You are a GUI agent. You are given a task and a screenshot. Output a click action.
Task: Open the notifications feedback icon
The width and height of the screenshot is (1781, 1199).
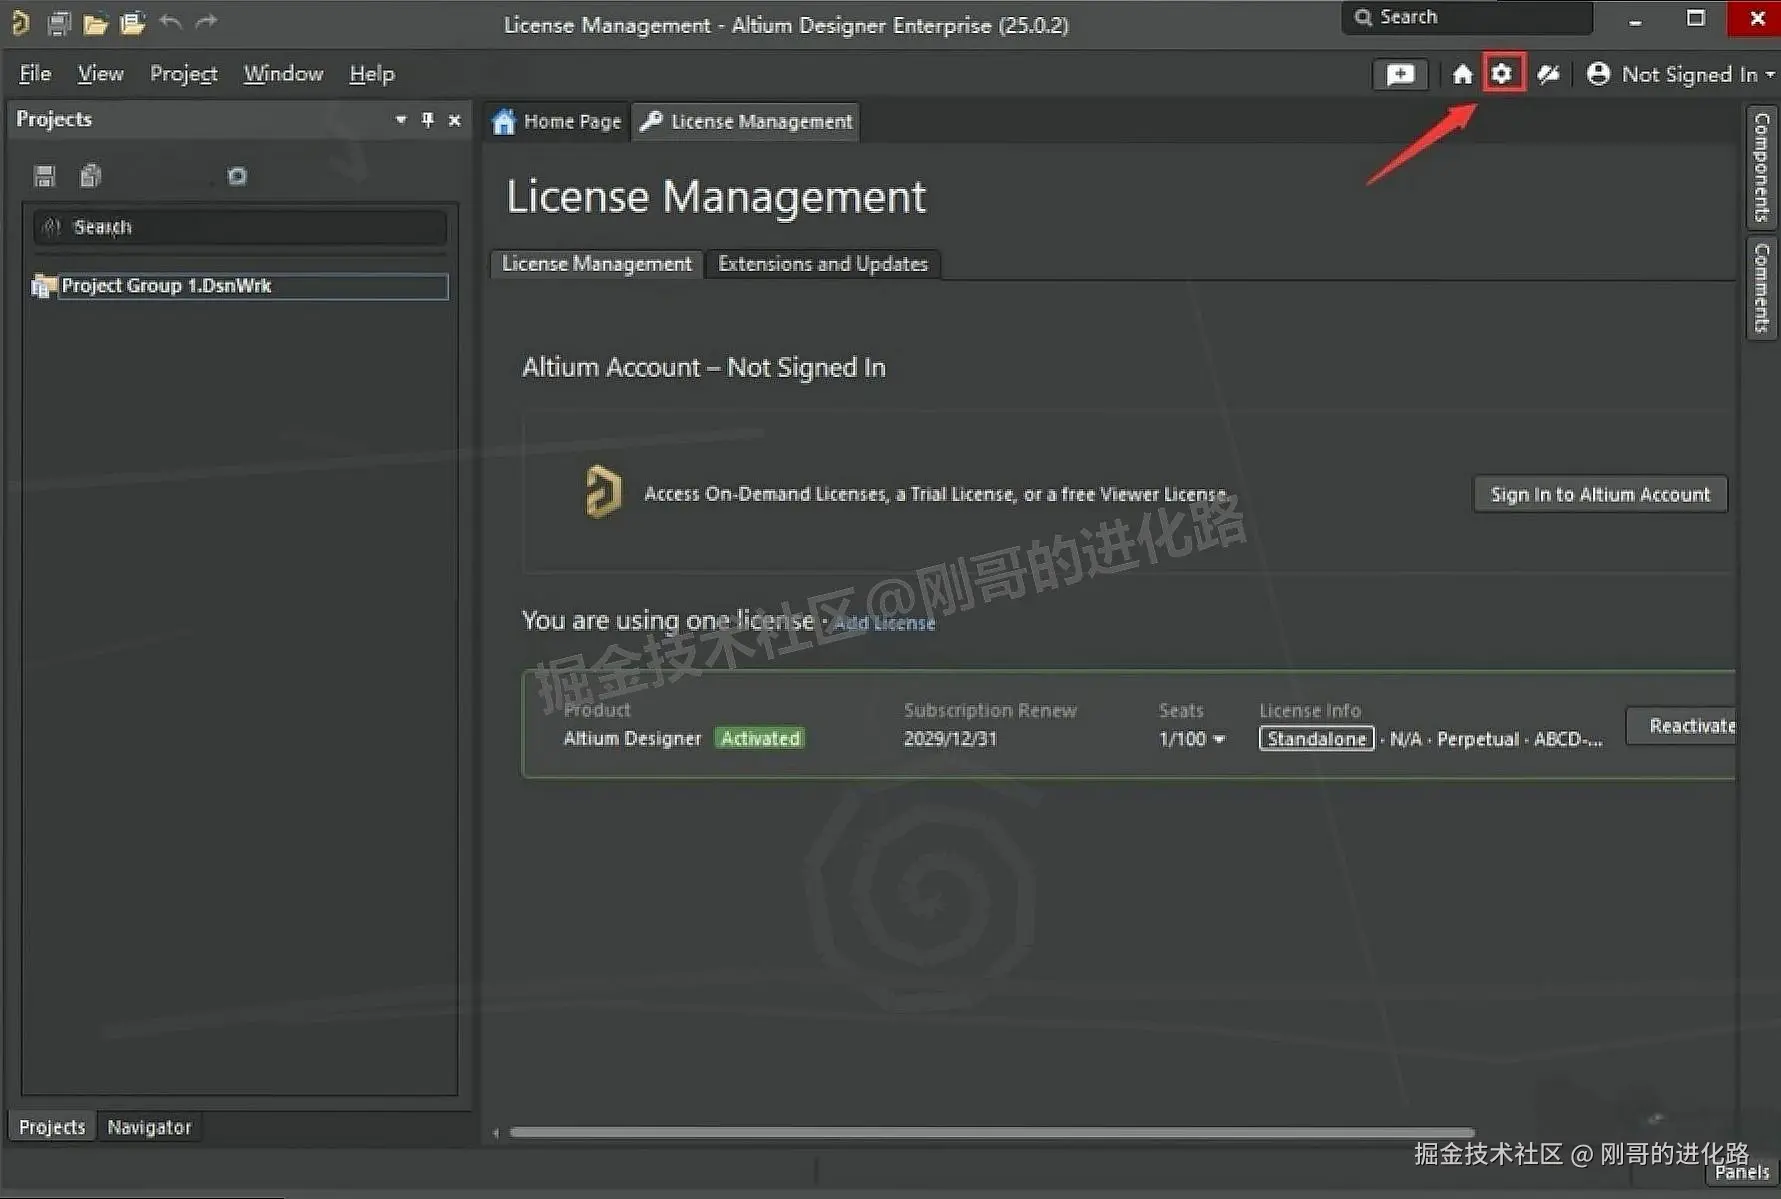1400,74
